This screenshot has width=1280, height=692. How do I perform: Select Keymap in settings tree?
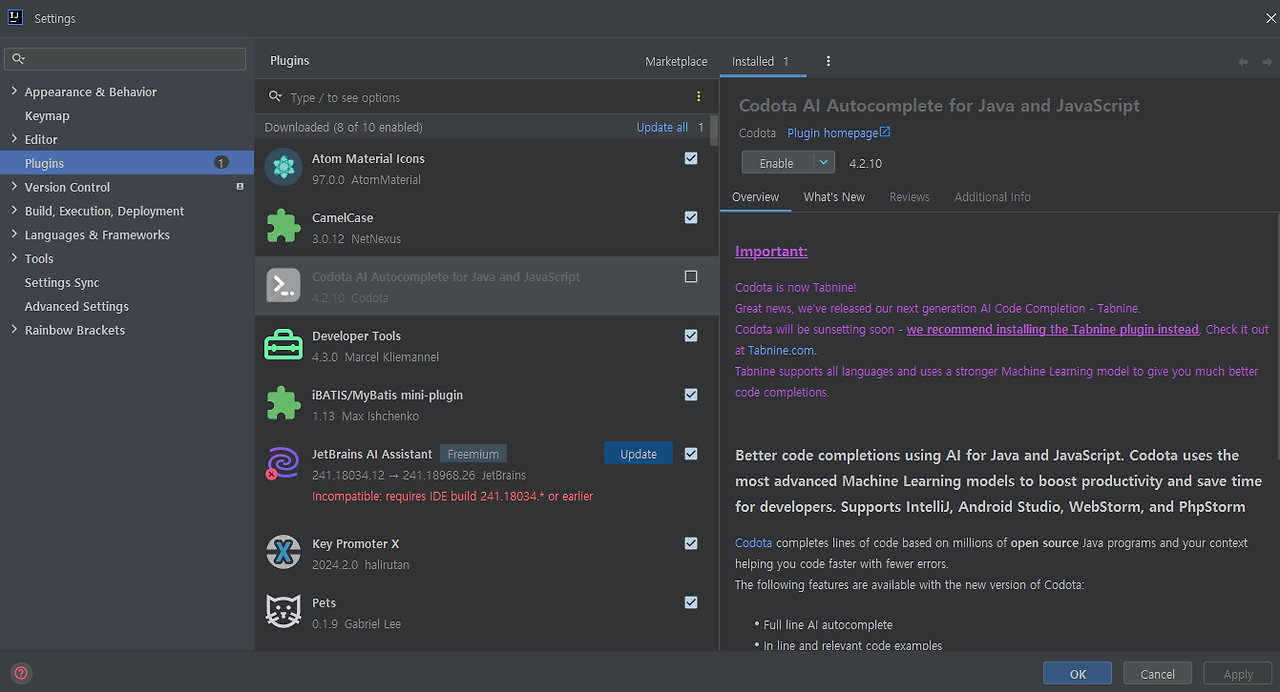[x=47, y=115]
